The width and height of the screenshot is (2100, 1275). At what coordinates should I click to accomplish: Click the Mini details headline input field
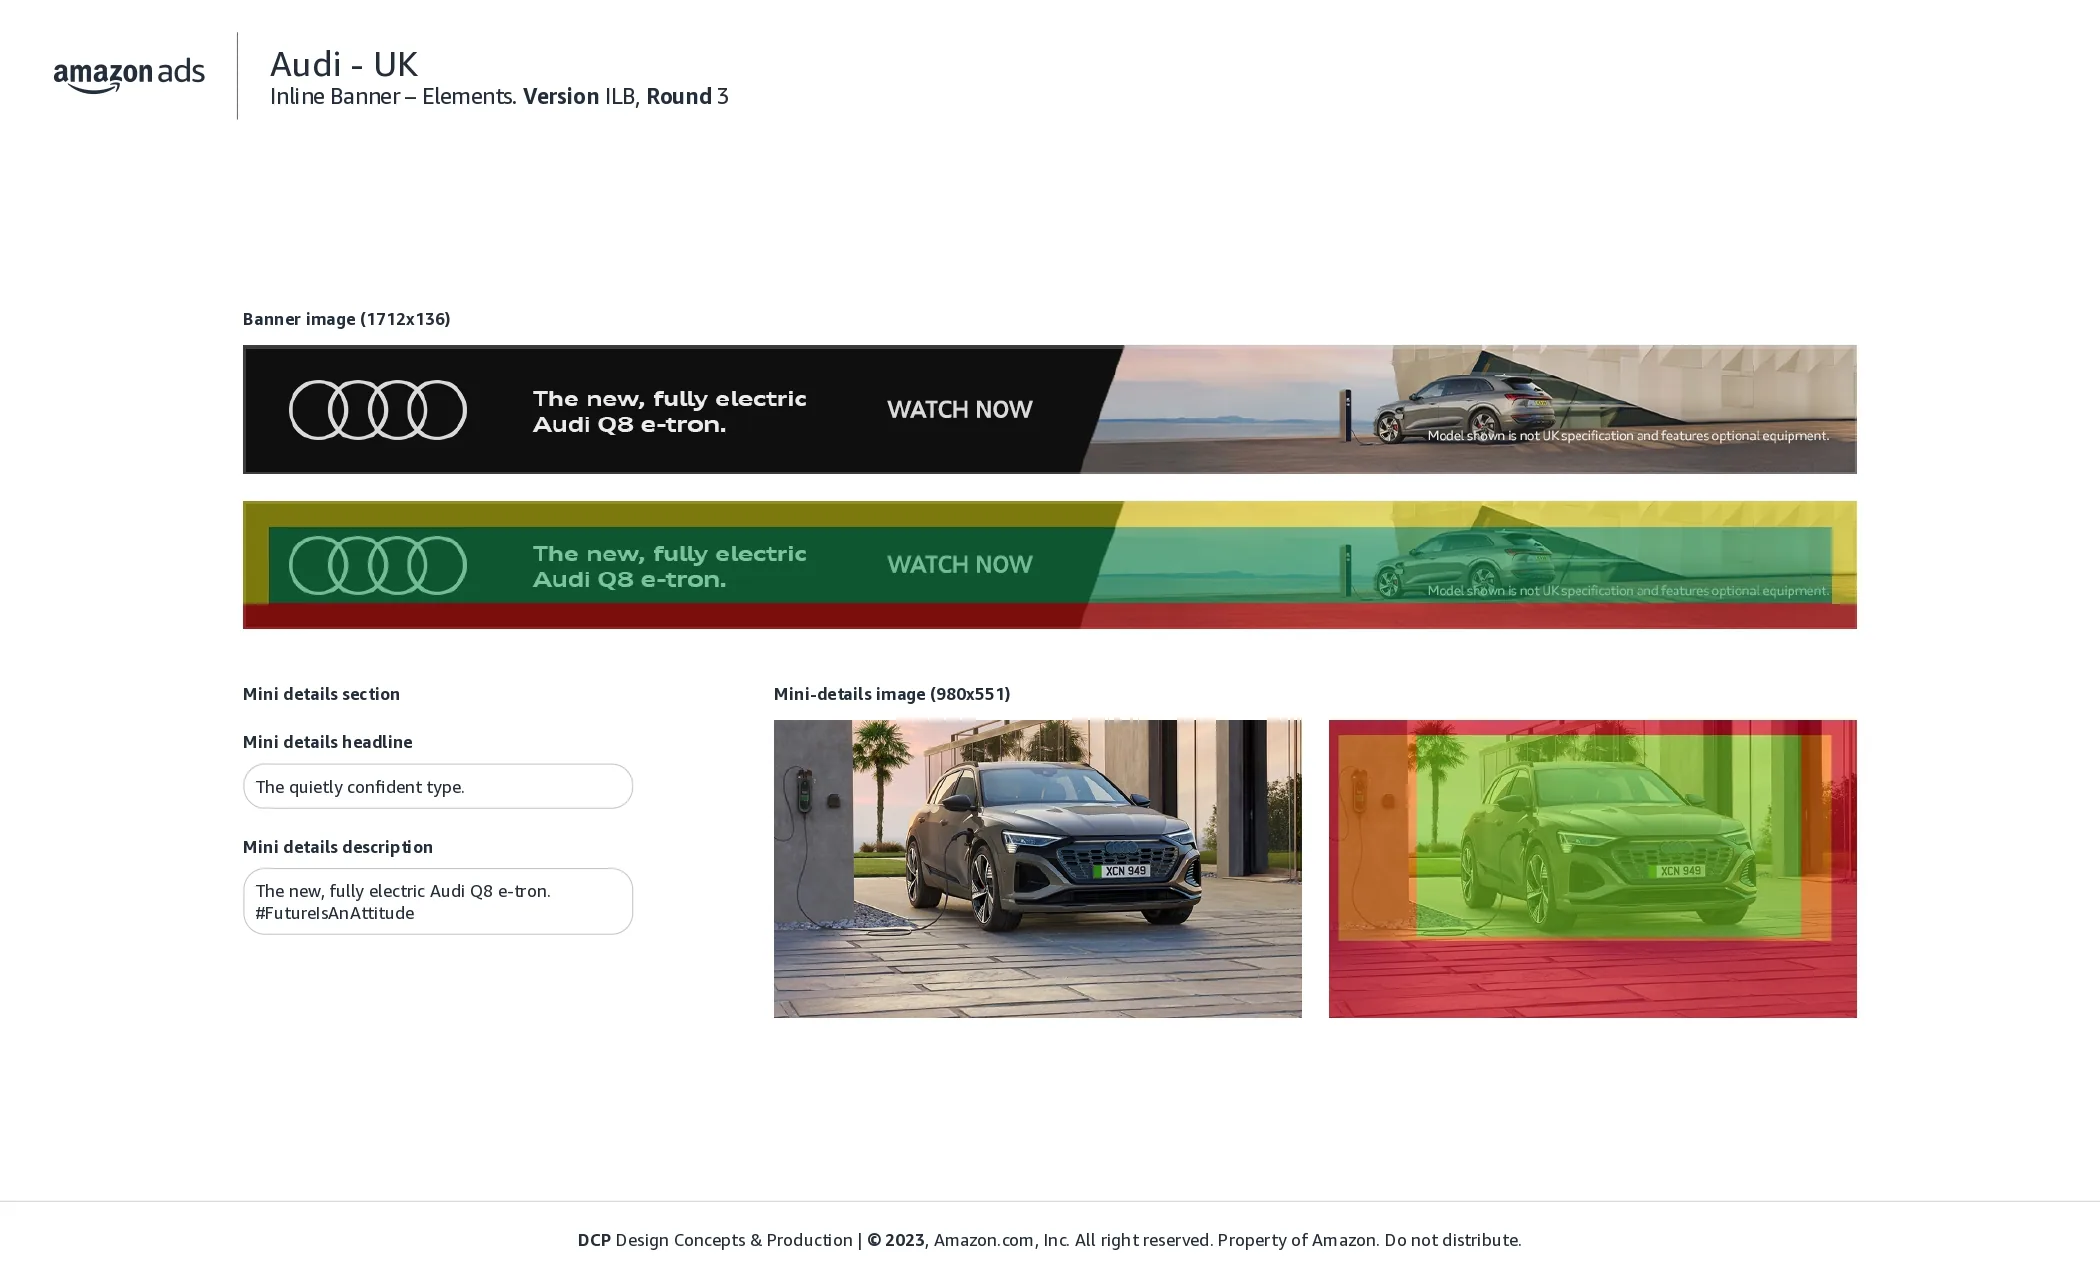438,786
